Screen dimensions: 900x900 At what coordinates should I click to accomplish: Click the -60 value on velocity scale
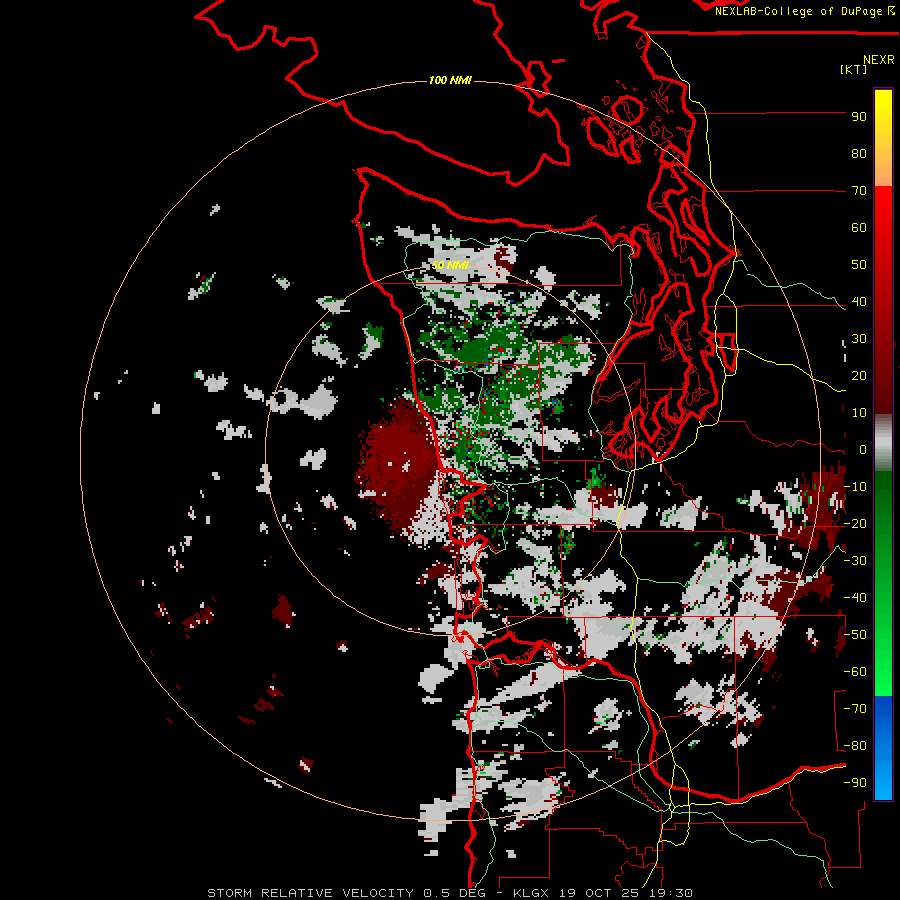pos(855,672)
